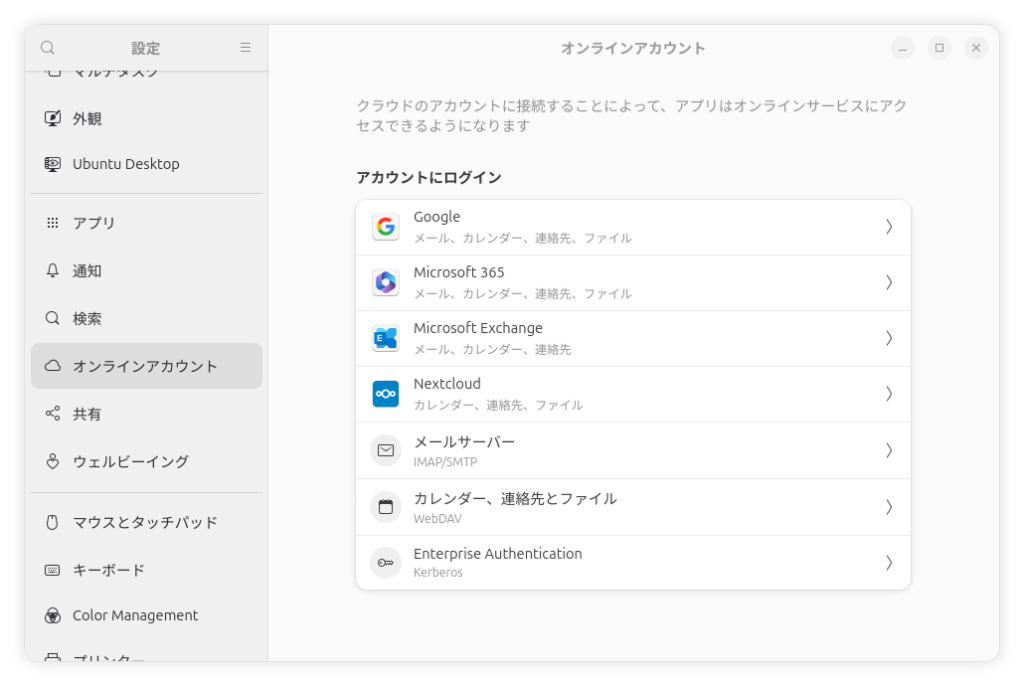
Task: Open the search icon in the header bar
Action: click(x=46, y=47)
